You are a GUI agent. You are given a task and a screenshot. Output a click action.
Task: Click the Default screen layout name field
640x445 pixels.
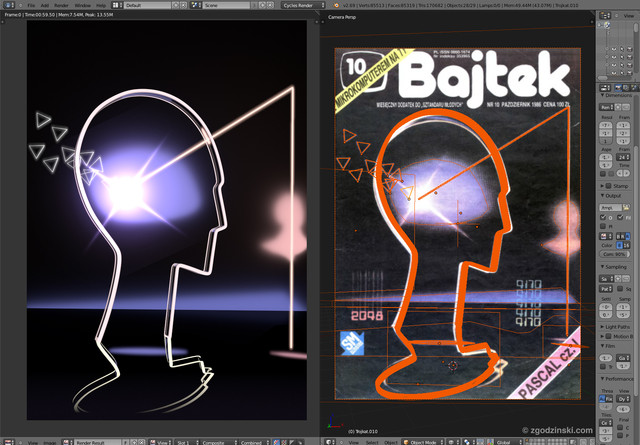147,5
